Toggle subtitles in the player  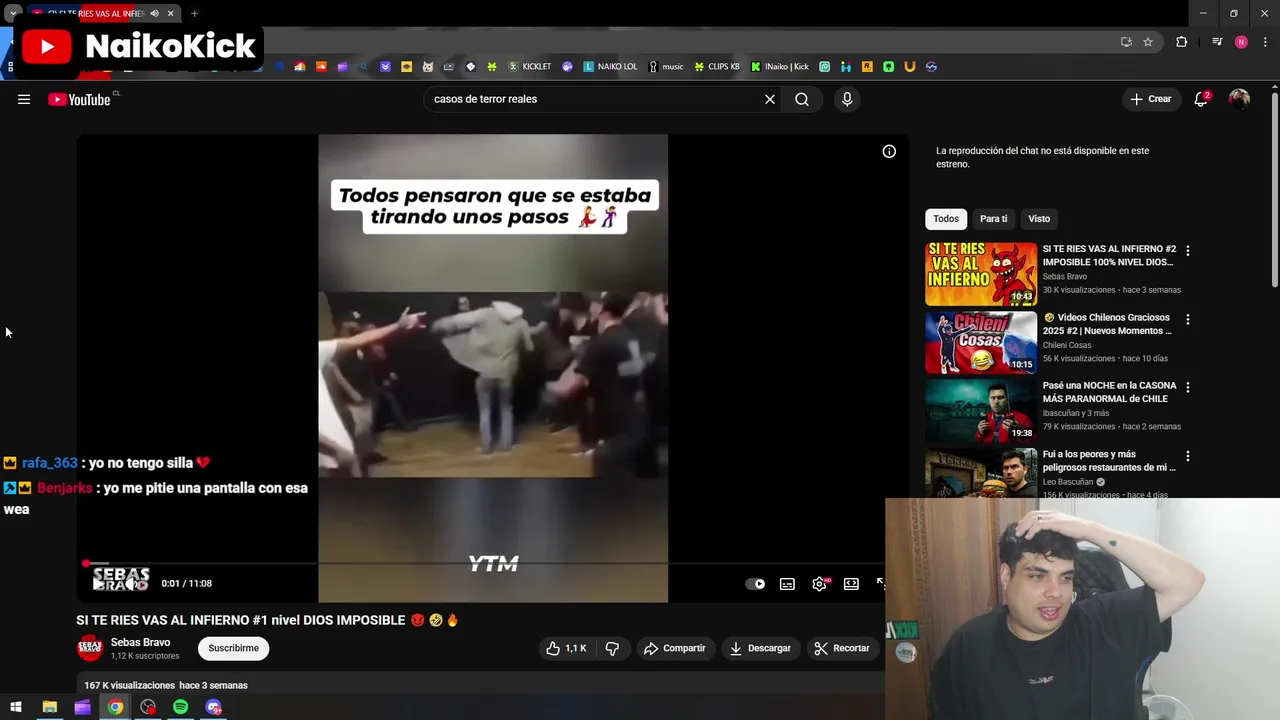[787, 584]
